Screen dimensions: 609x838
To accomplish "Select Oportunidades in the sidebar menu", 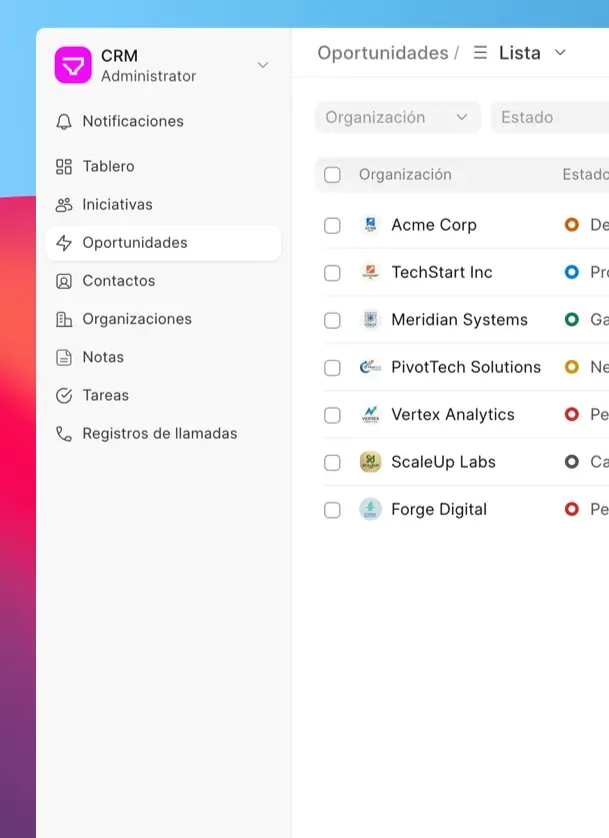I will click(164, 243).
